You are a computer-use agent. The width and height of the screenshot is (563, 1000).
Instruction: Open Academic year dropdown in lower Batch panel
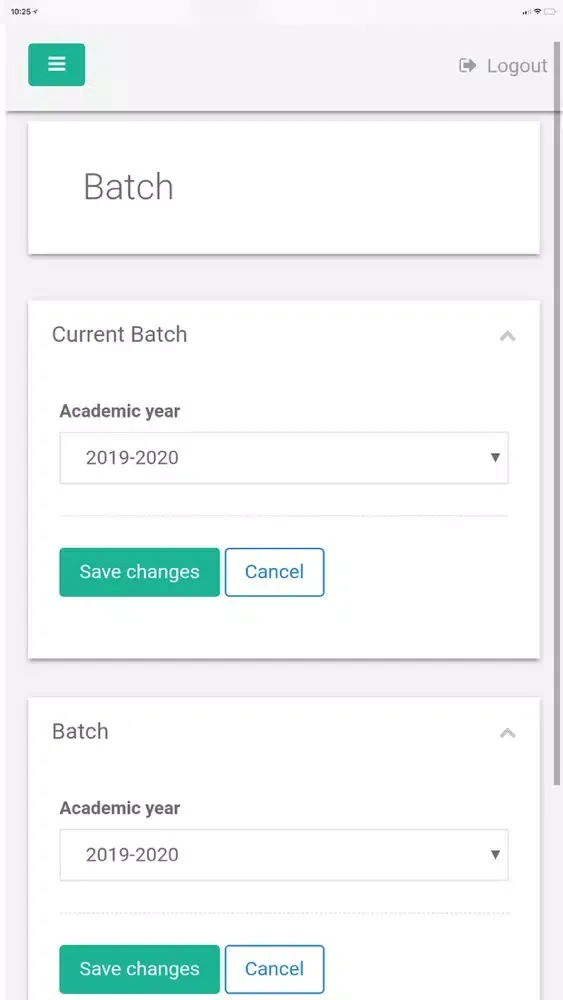[284, 855]
